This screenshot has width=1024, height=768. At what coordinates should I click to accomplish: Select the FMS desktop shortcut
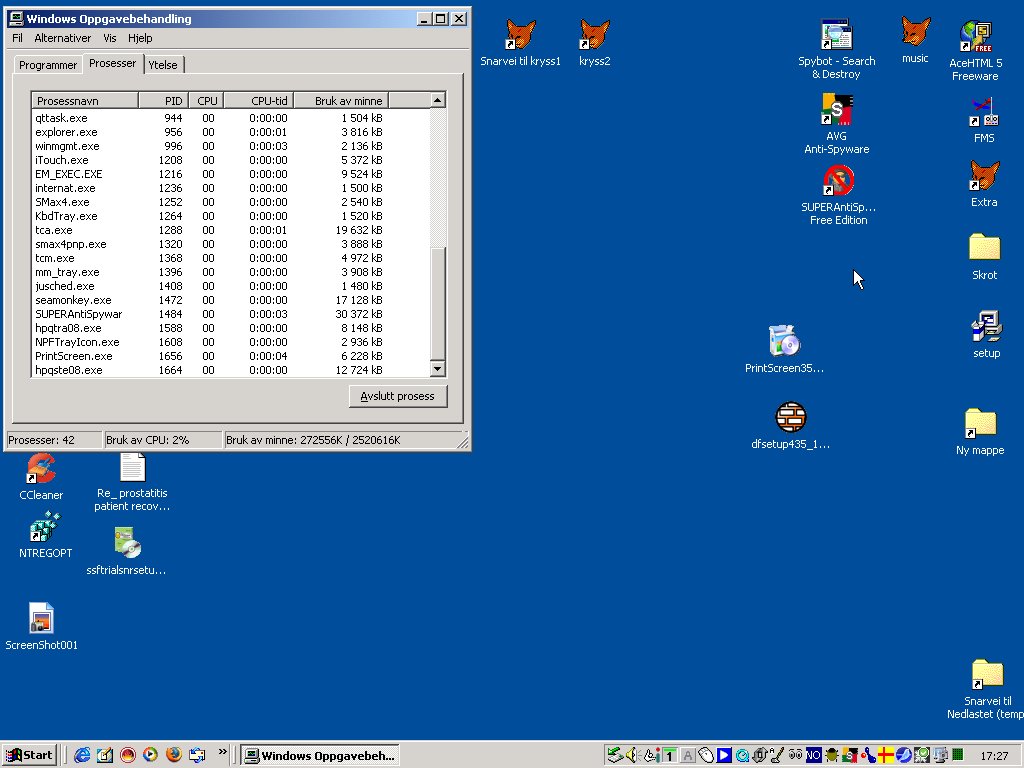click(984, 120)
